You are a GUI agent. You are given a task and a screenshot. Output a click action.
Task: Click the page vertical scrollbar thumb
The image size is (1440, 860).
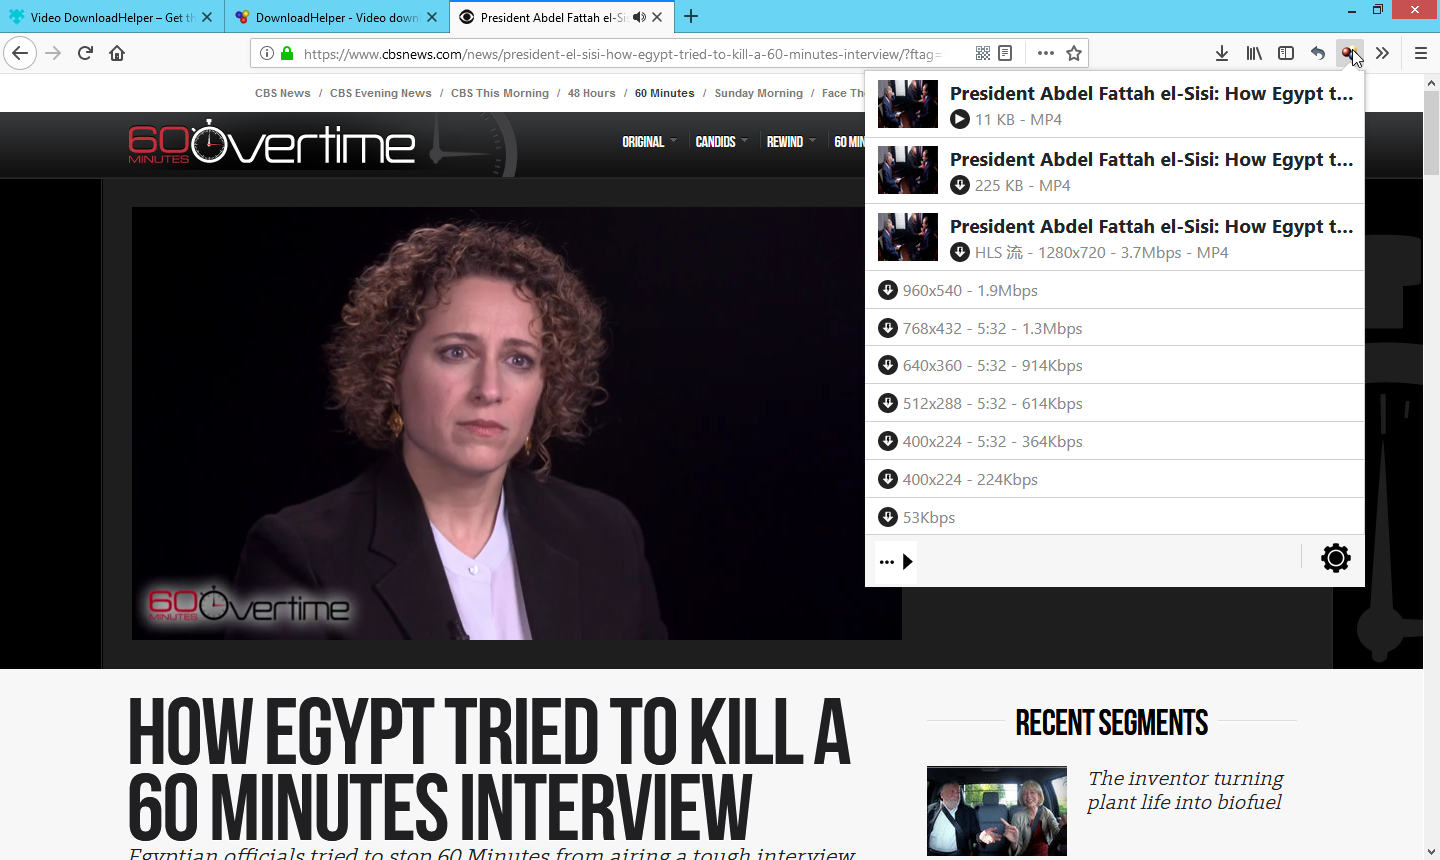pyautogui.click(x=1431, y=133)
